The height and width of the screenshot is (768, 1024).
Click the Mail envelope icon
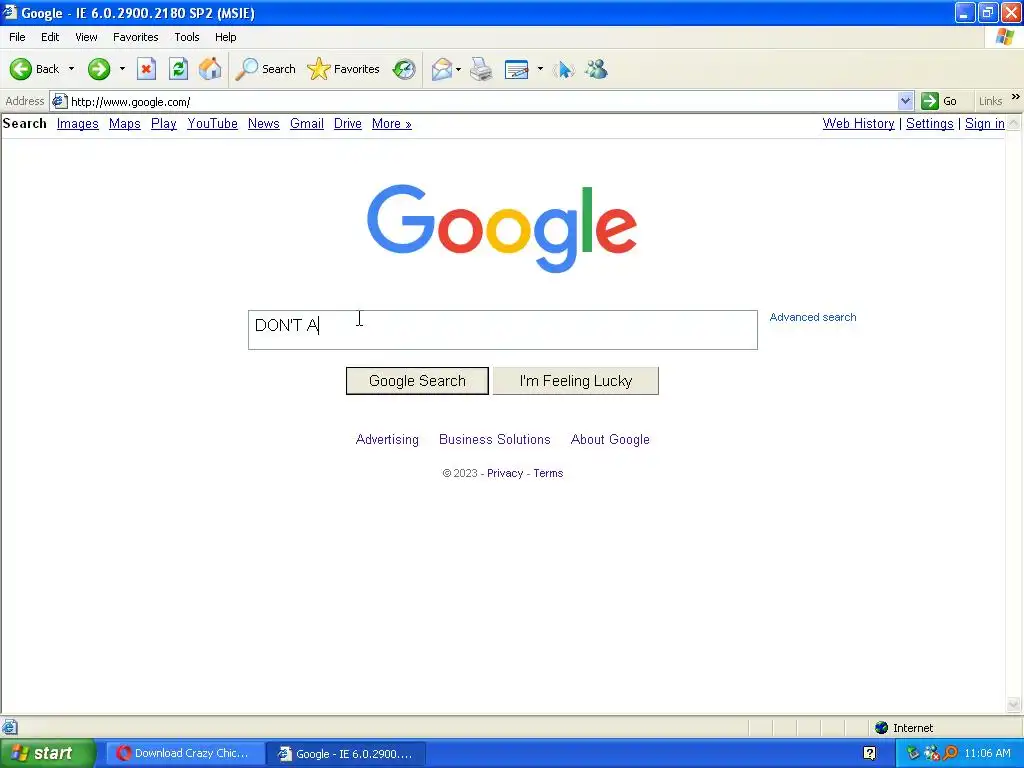click(x=442, y=69)
